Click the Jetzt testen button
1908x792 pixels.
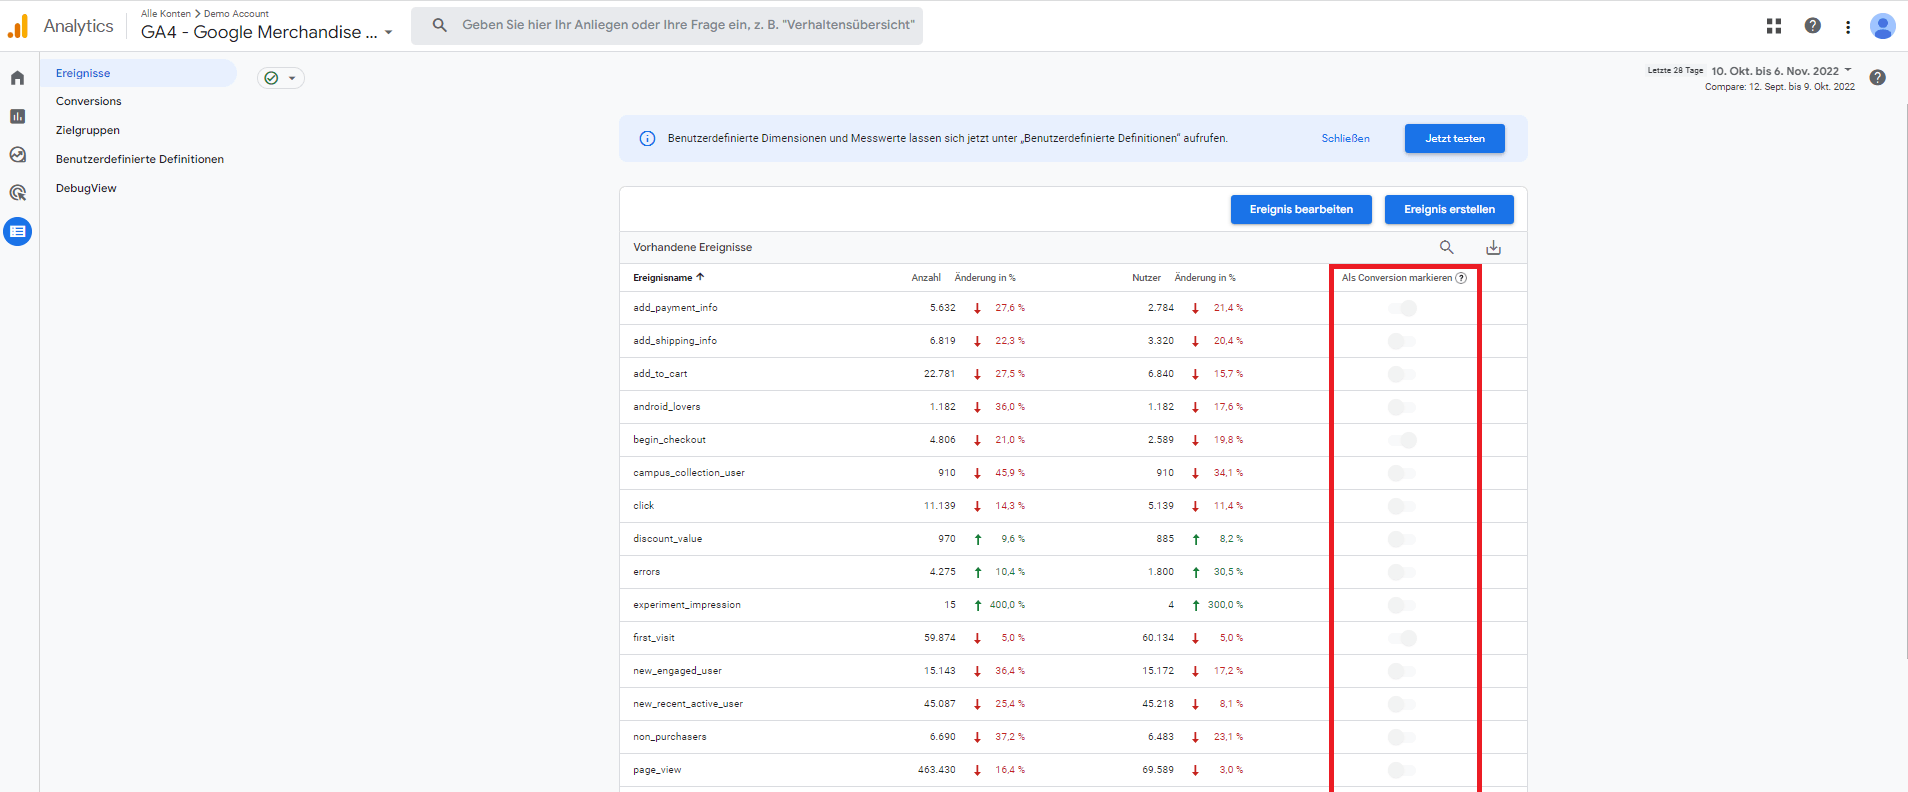click(x=1455, y=139)
